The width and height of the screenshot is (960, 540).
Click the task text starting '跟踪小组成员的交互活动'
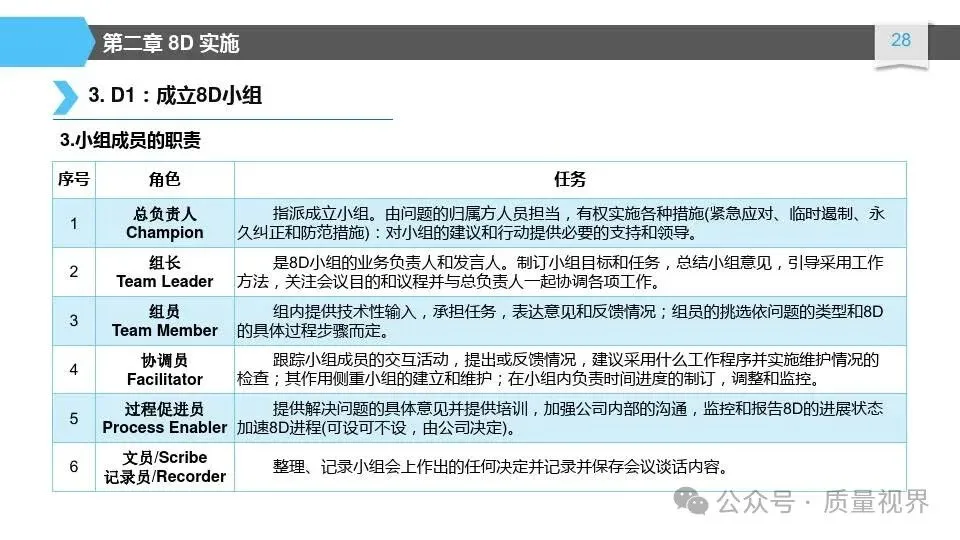coord(558,369)
